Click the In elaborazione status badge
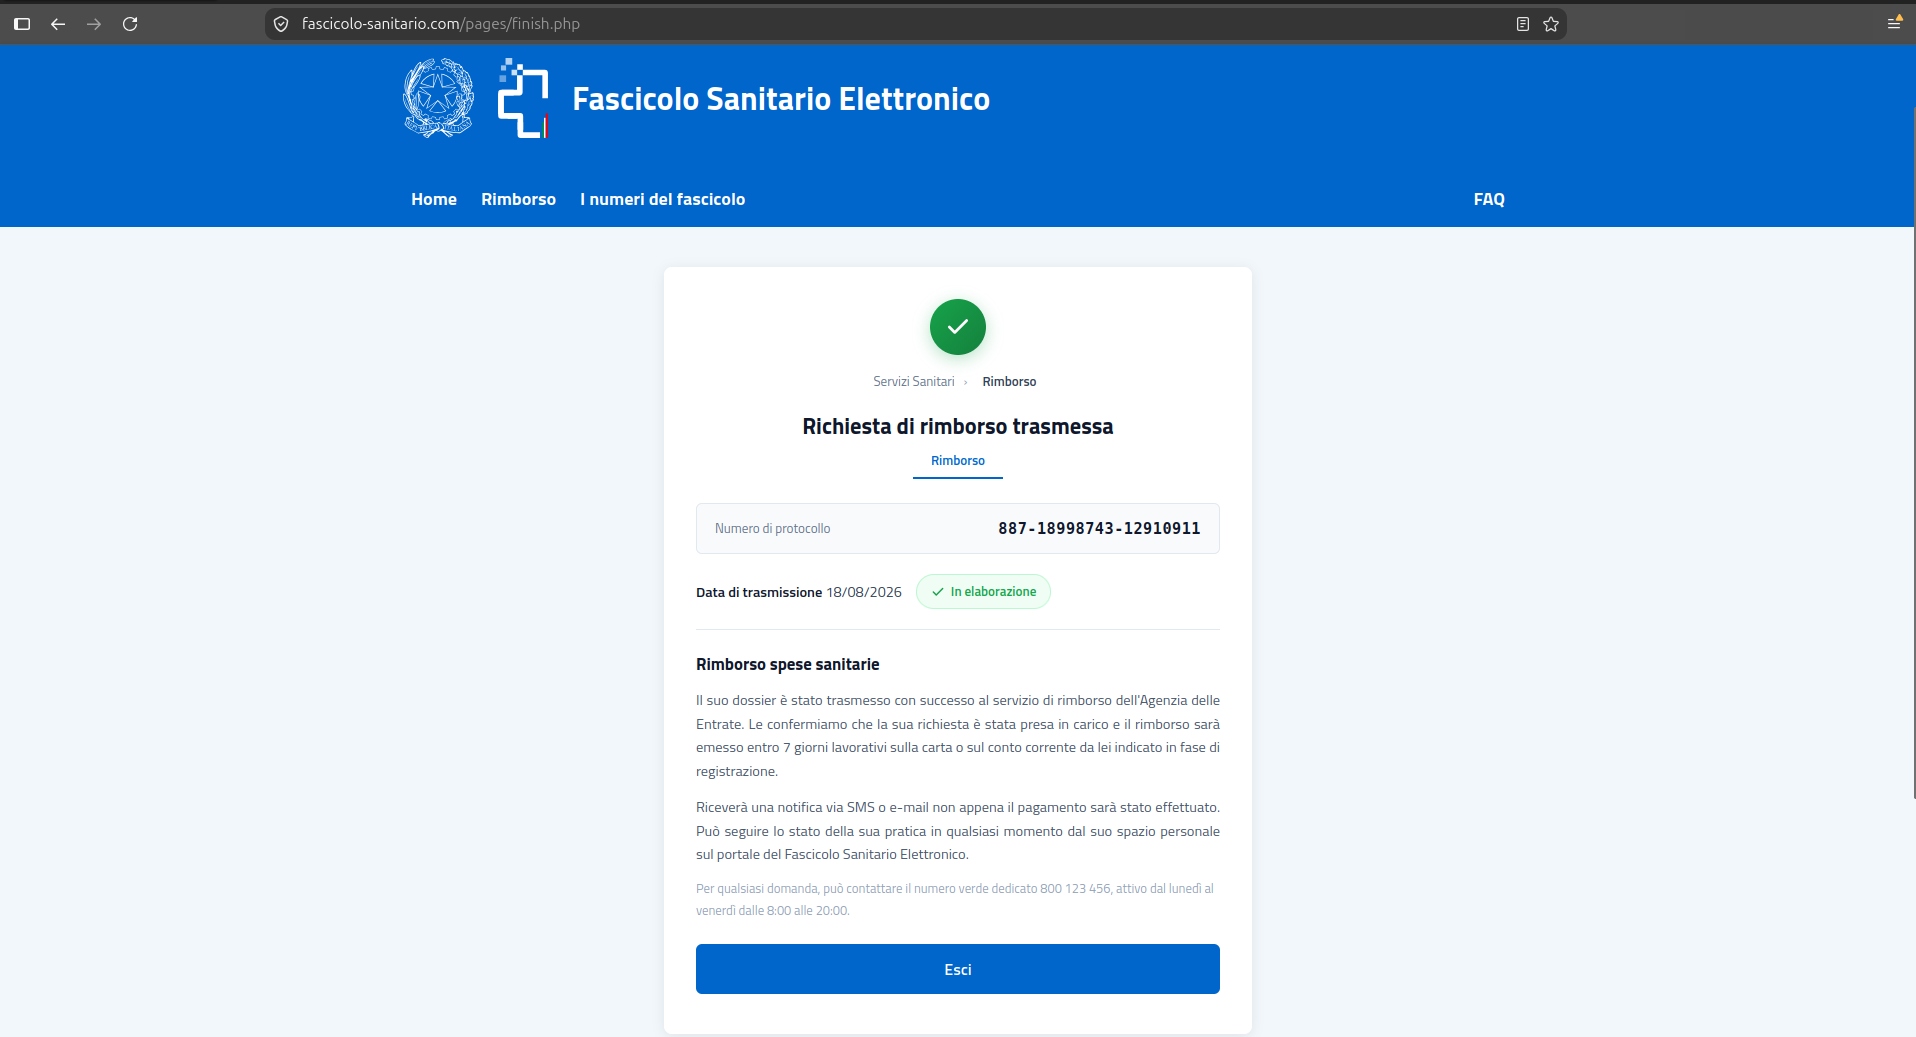Viewport: 1916px width, 1037px height. click(983, 592)
